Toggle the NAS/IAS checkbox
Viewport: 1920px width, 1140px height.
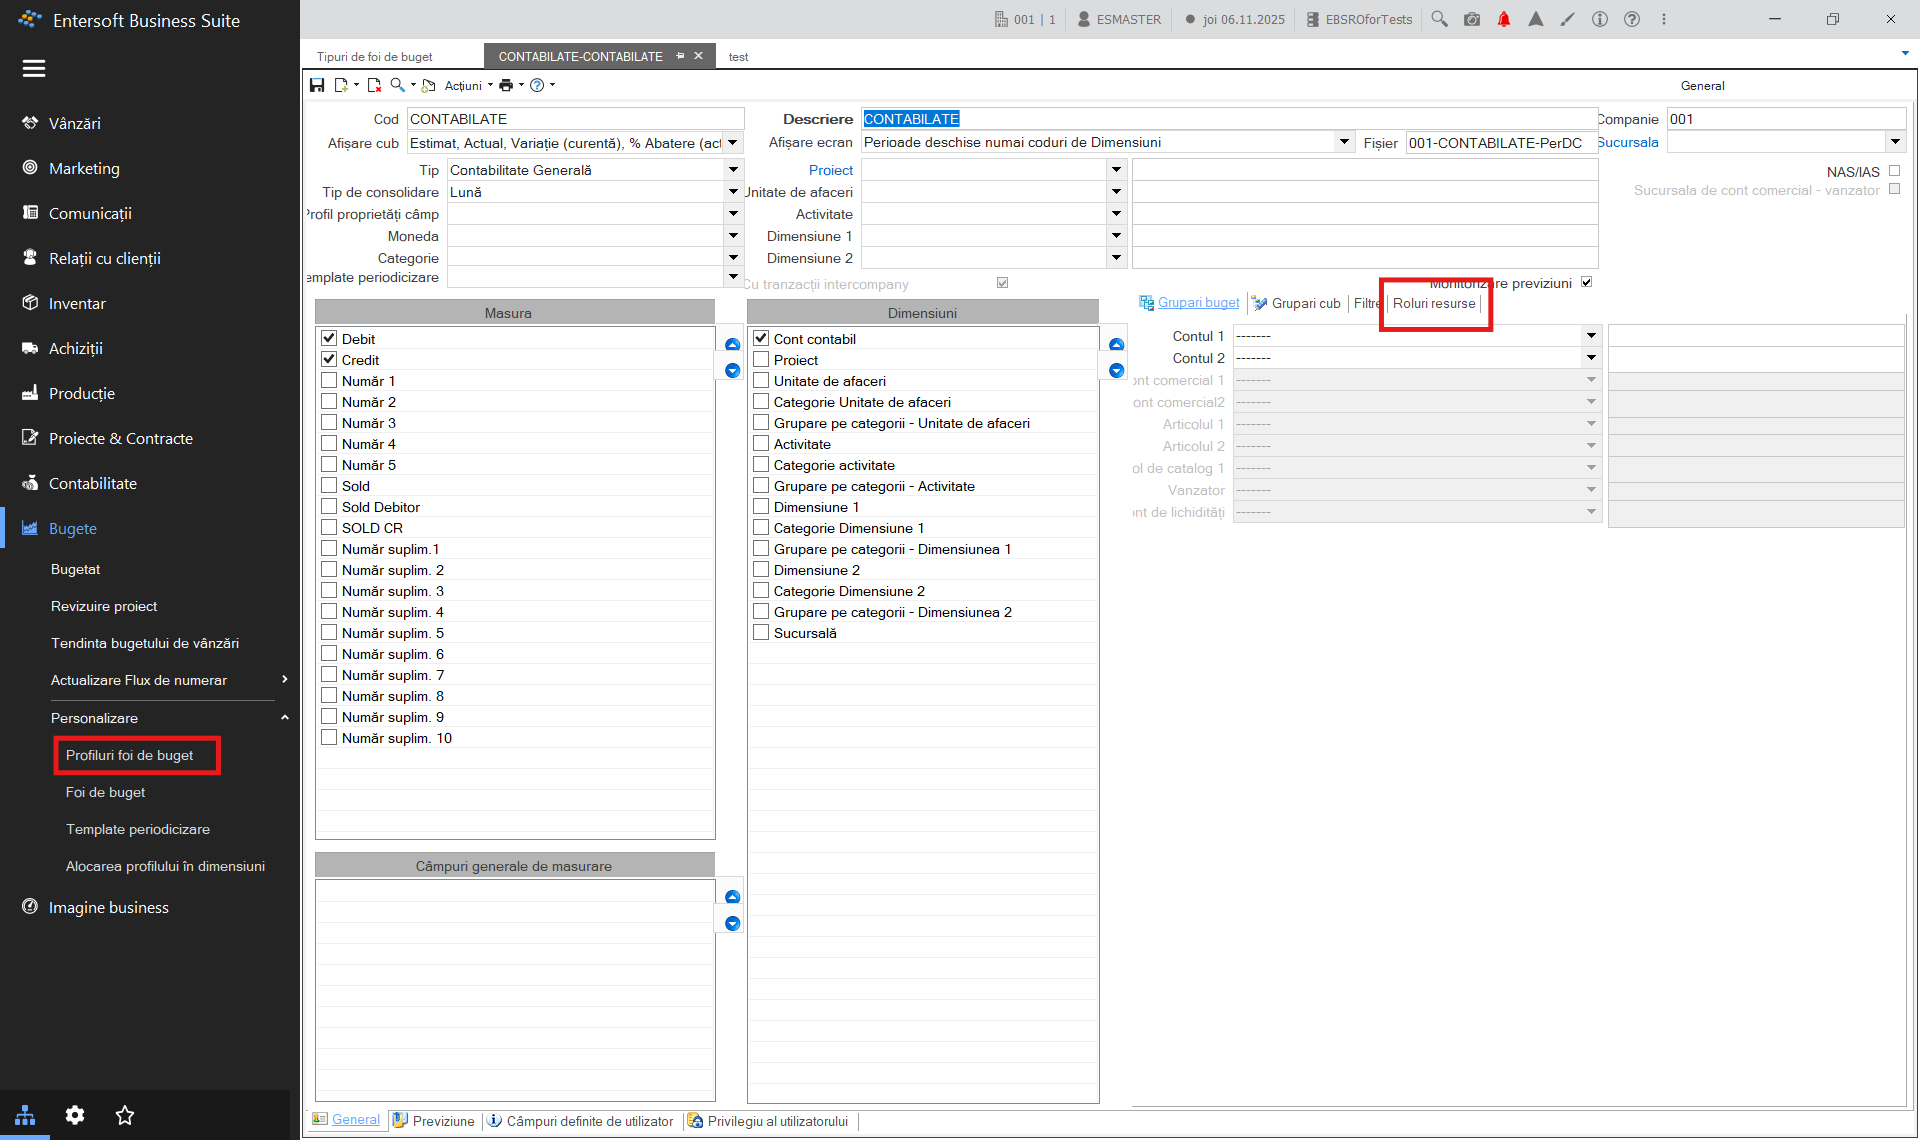point(1894,171)
